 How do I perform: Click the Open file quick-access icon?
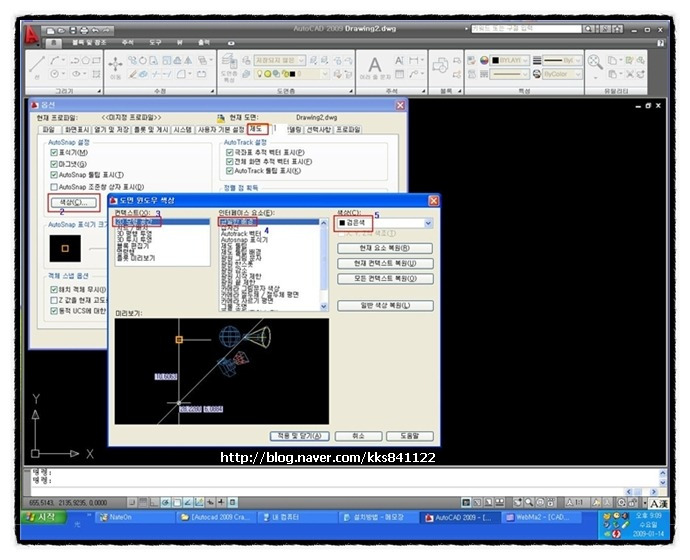point(62,31)
